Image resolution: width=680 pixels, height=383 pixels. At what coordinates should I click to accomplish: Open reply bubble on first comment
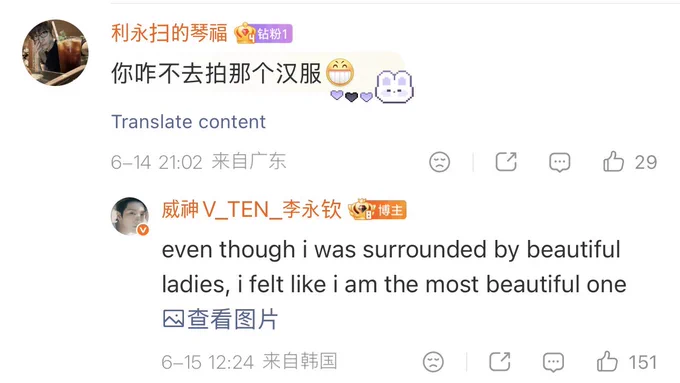559,162
